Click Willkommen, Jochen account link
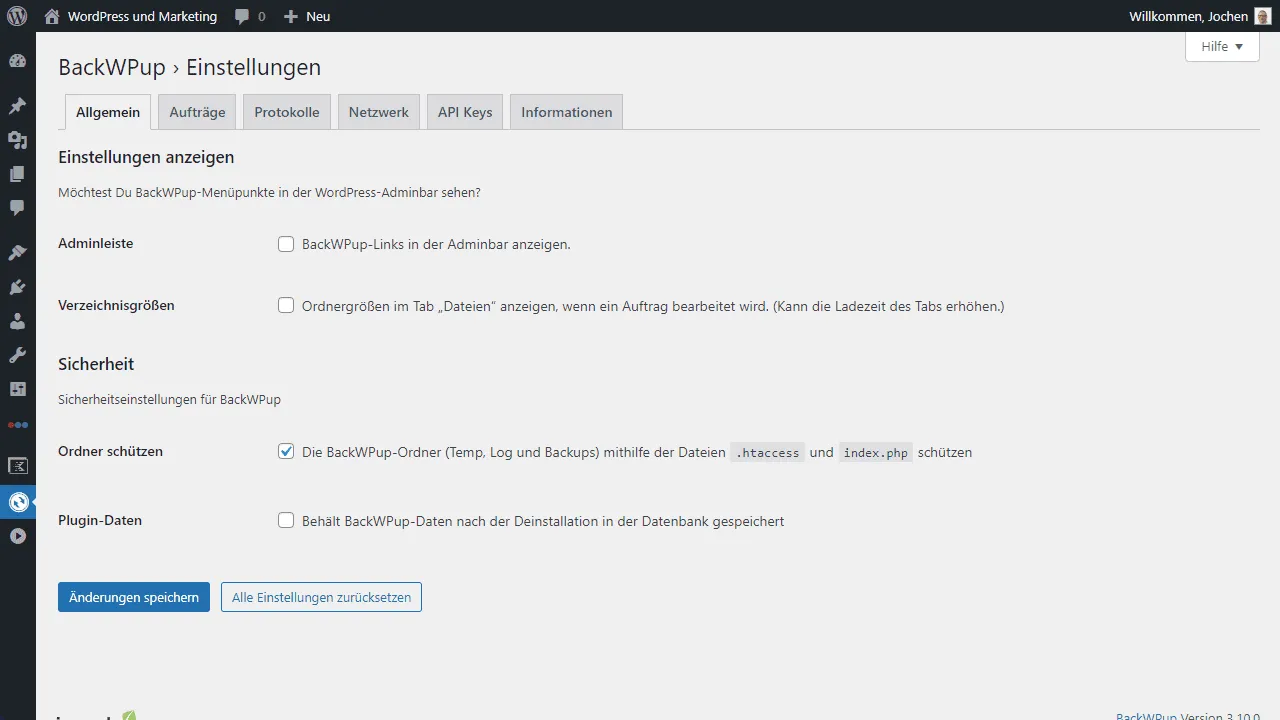 1188,16
